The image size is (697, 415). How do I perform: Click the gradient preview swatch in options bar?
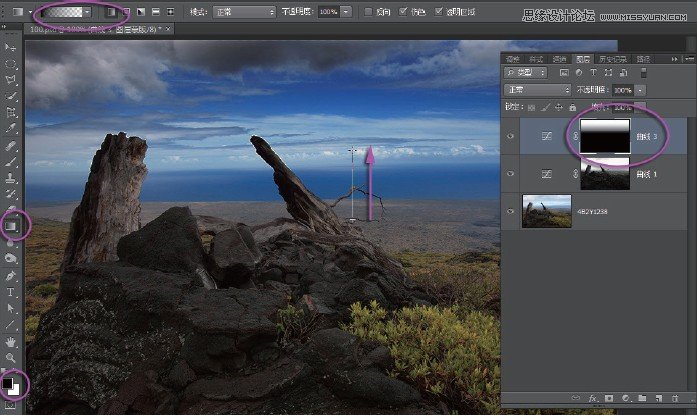[61, 12]
